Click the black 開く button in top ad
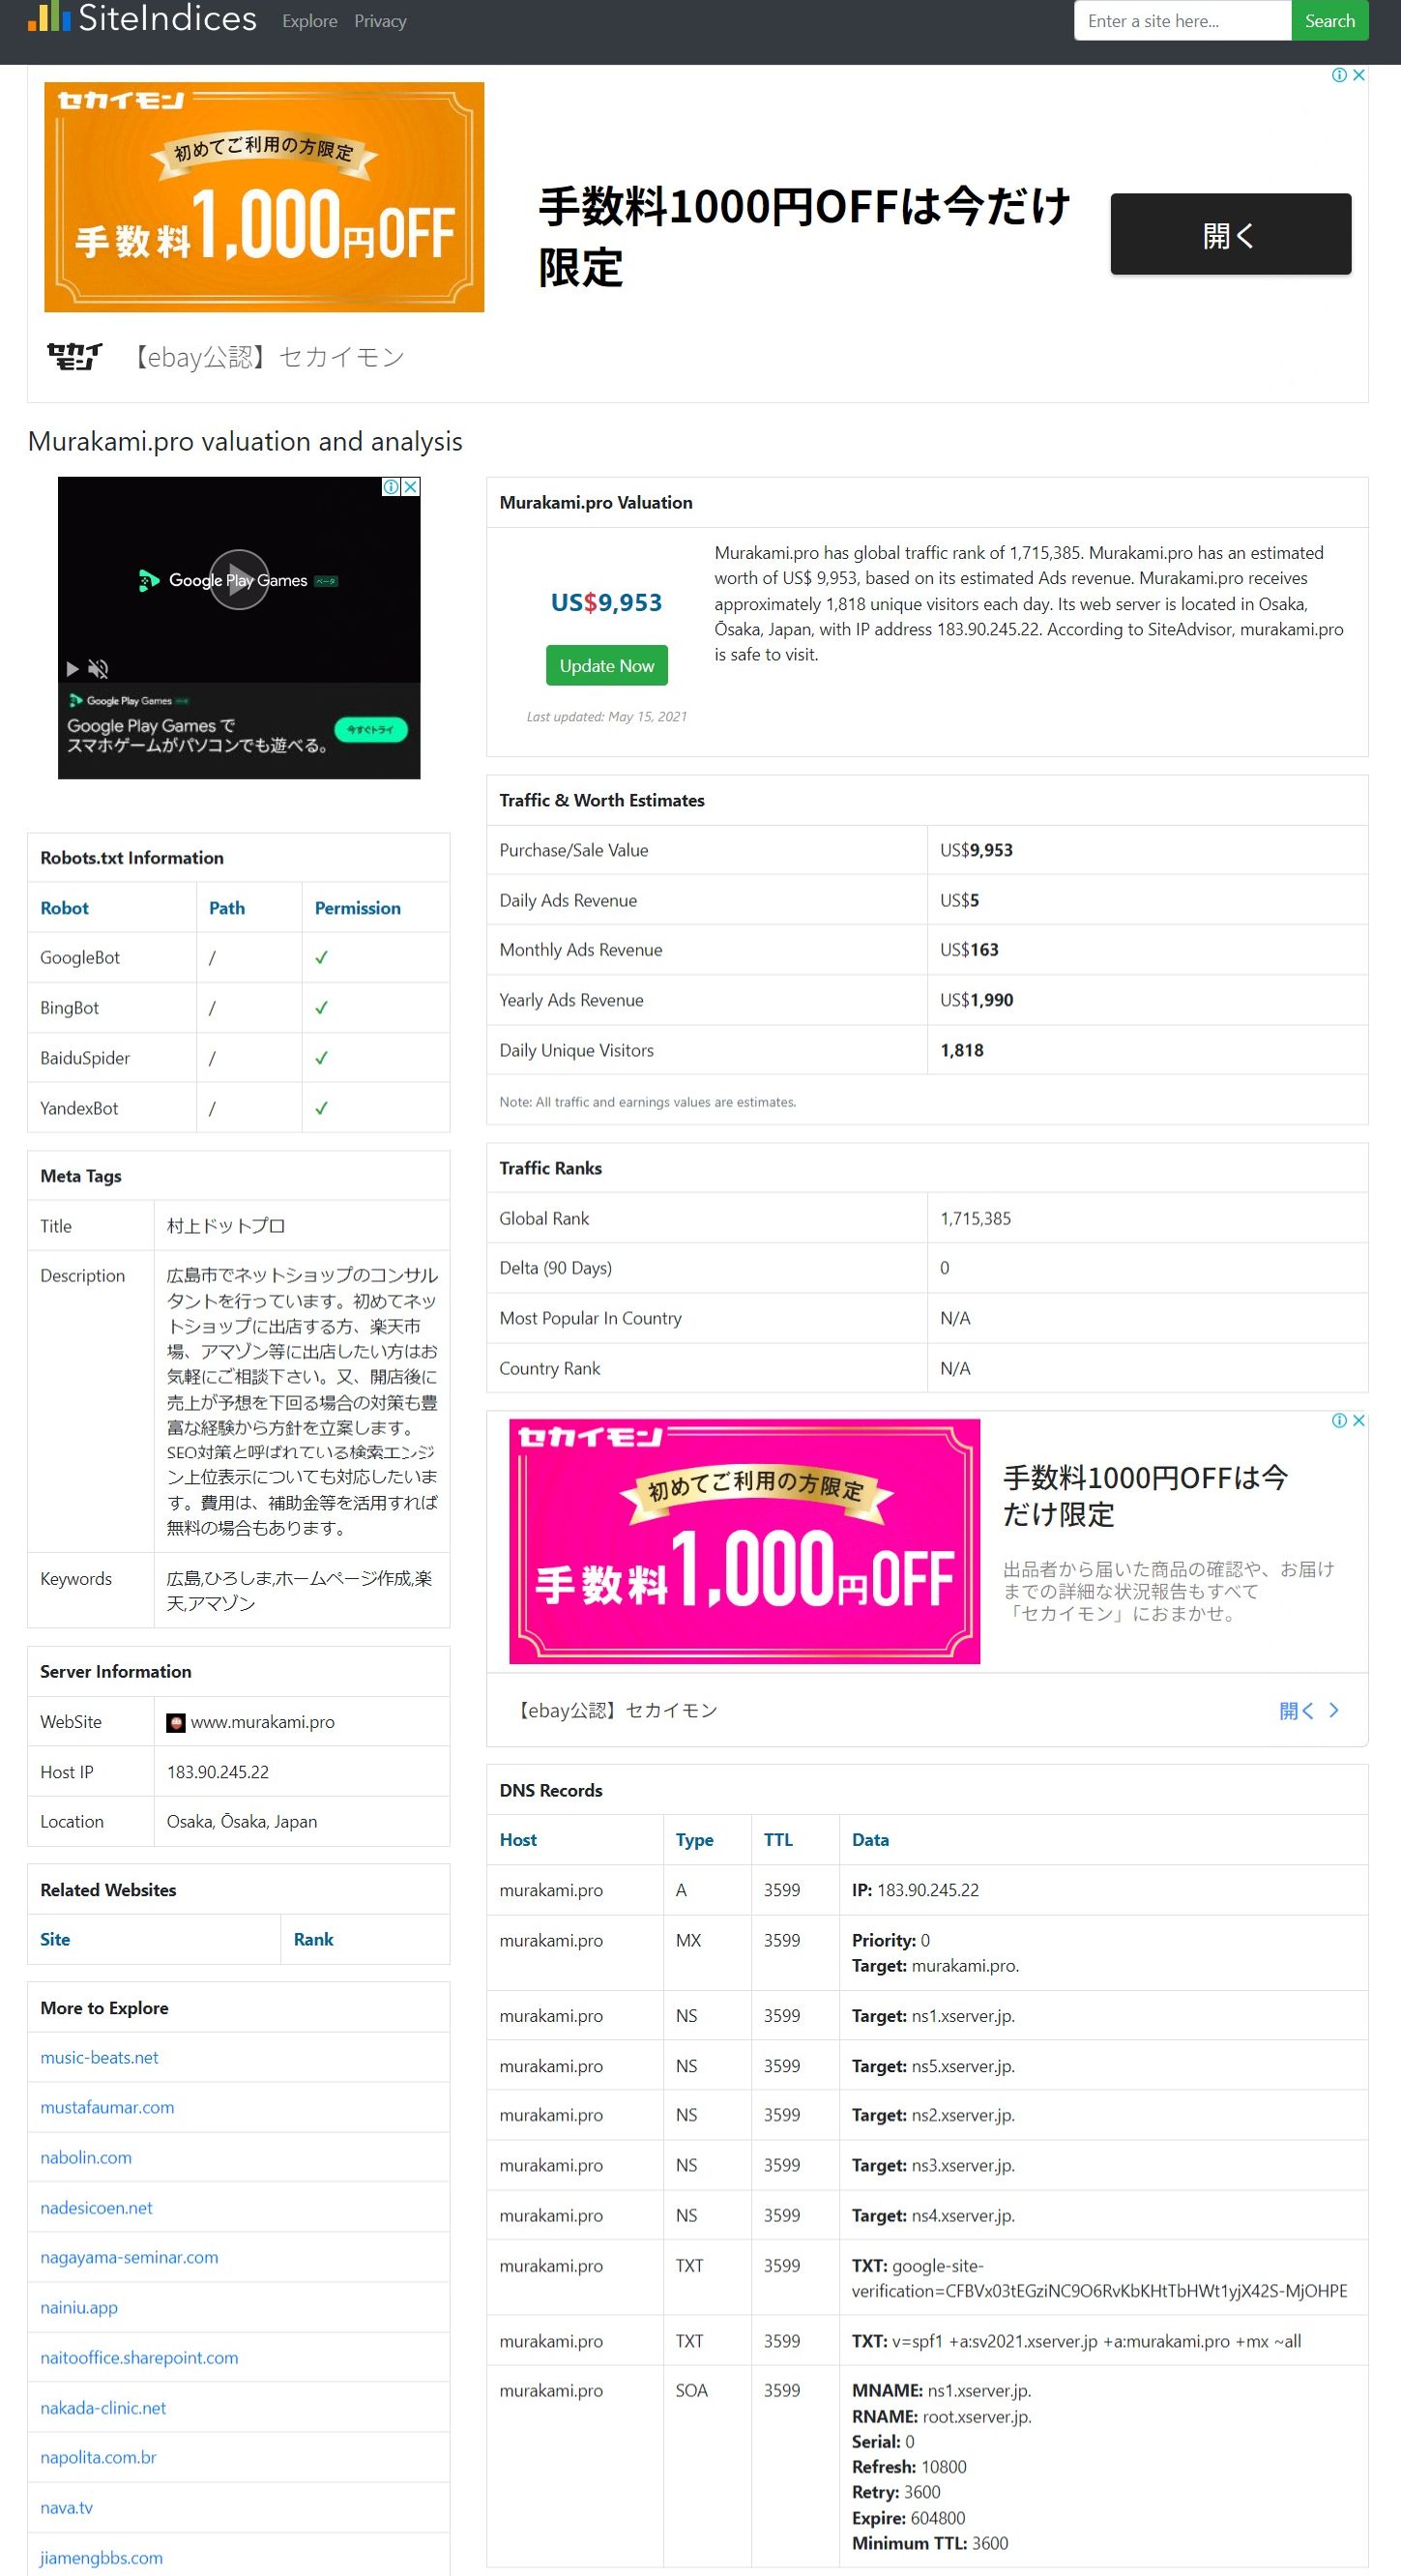This screenshot has width=1401, height=2576. pos(1230,234)
